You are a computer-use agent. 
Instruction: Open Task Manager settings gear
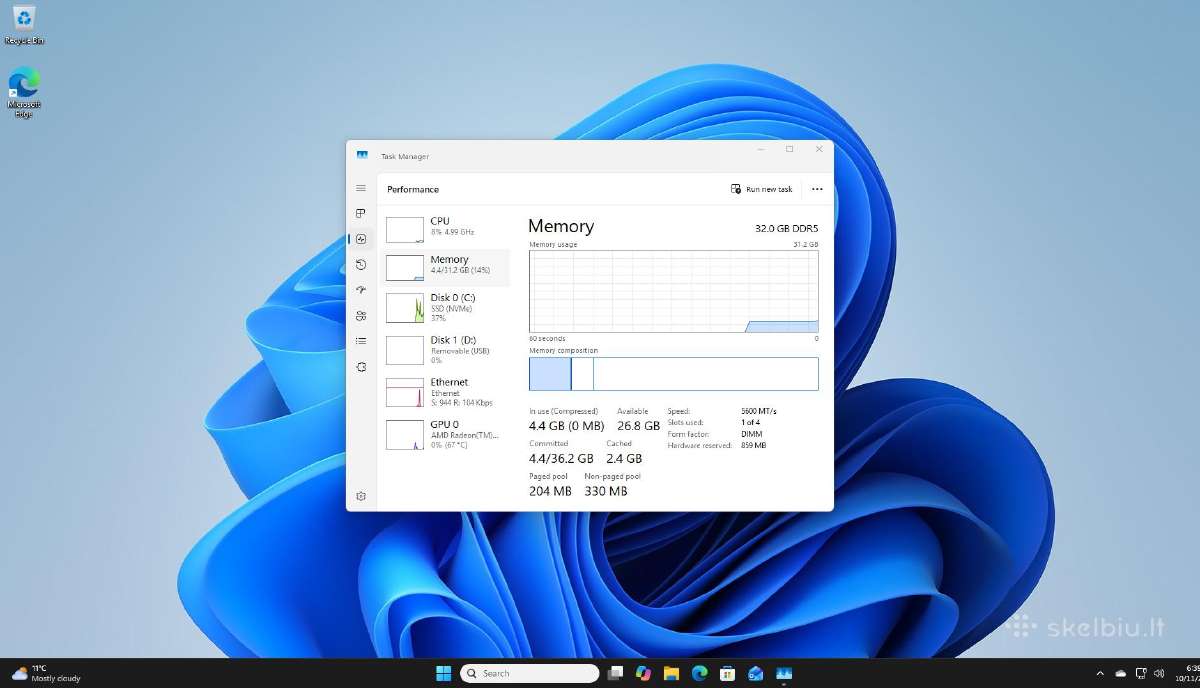click(361, 496)
